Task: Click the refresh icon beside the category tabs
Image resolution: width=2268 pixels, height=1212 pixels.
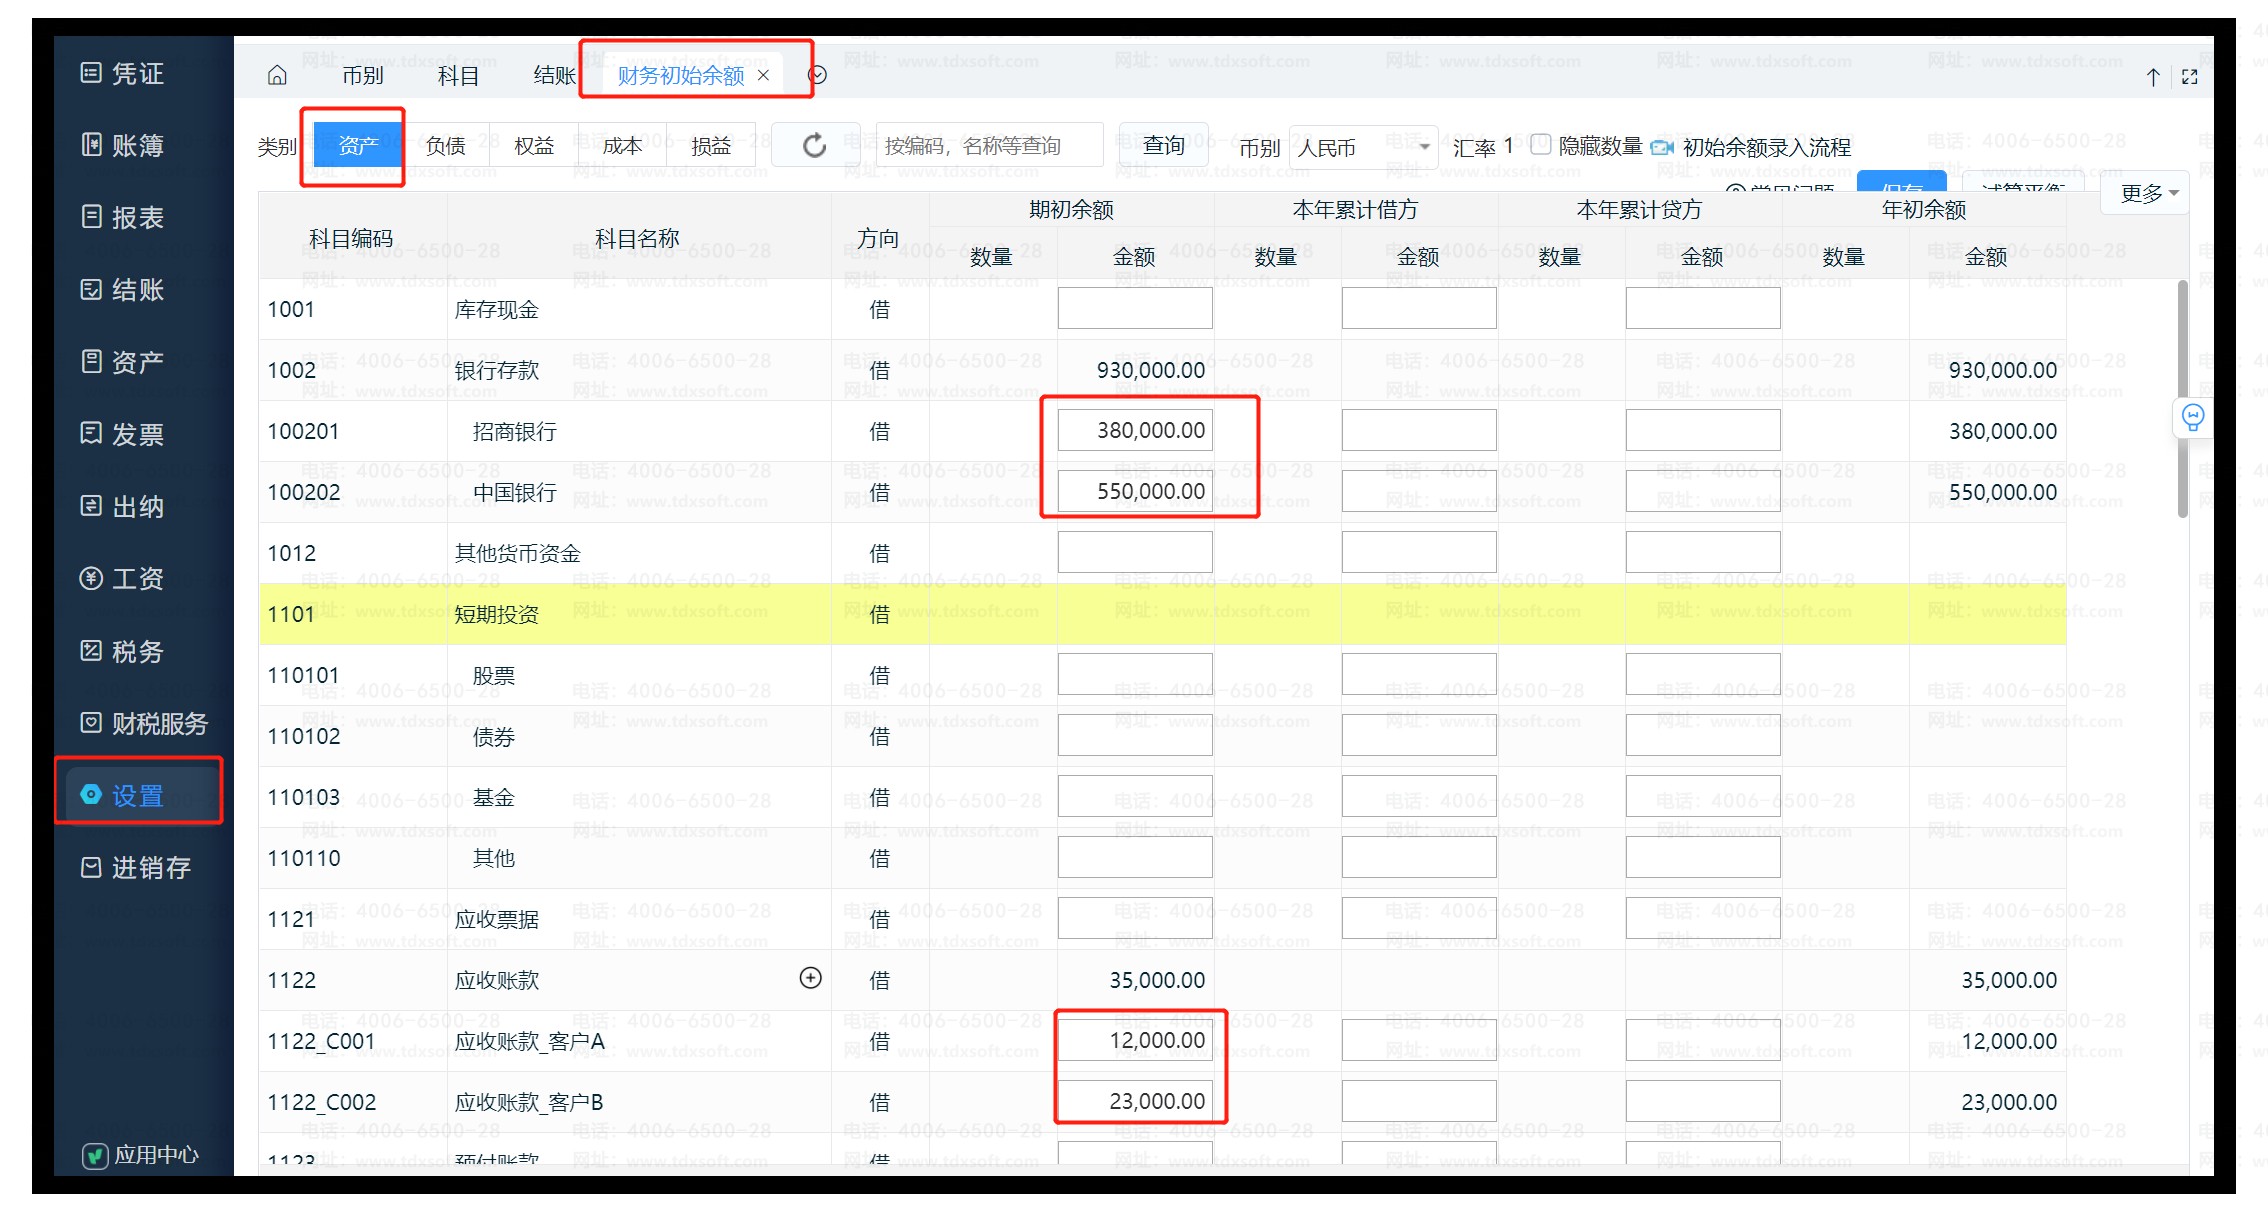Action: click(x=815, y=146)
